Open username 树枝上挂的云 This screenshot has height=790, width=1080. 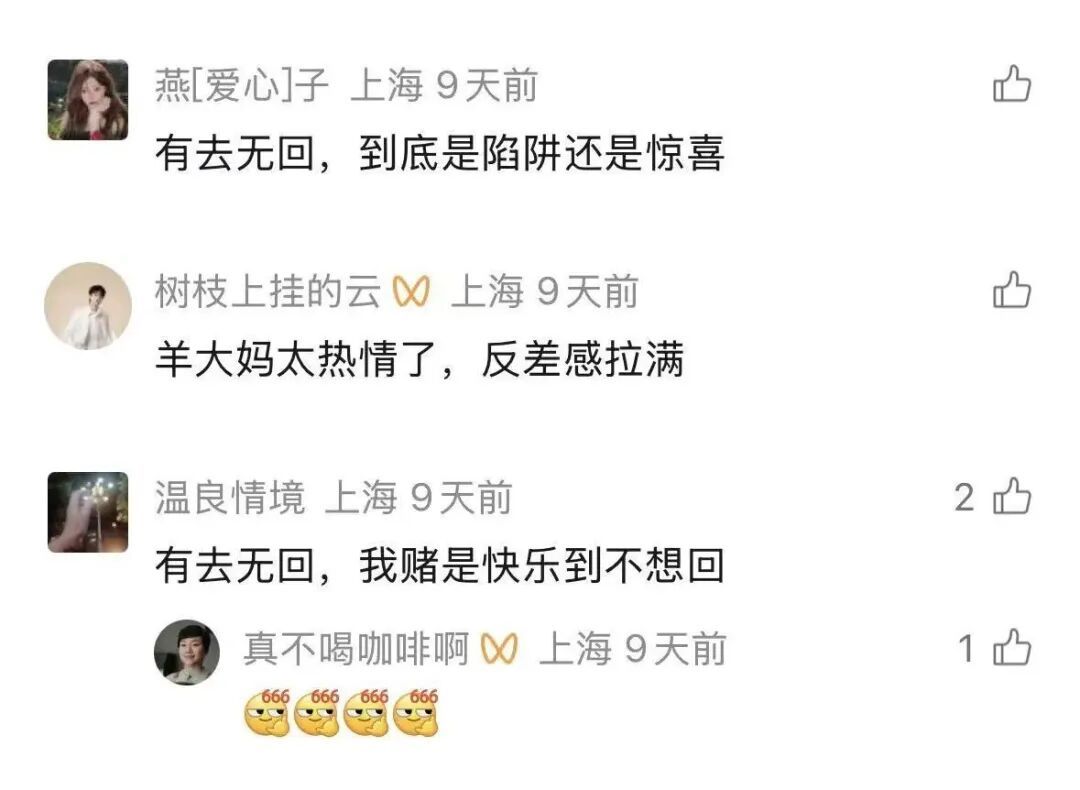pyautogui.click(x=268, y=291)
